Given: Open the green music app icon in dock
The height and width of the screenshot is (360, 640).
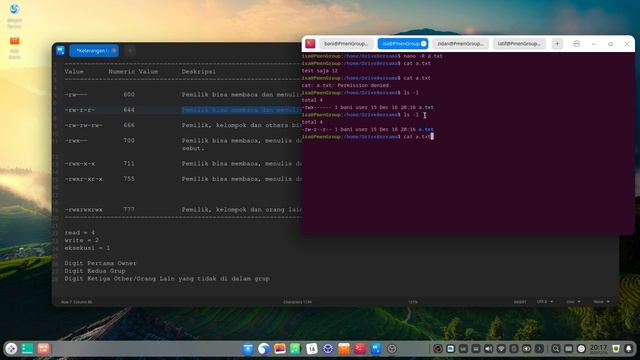Looking at the screenshot, I should click(296, 349).
